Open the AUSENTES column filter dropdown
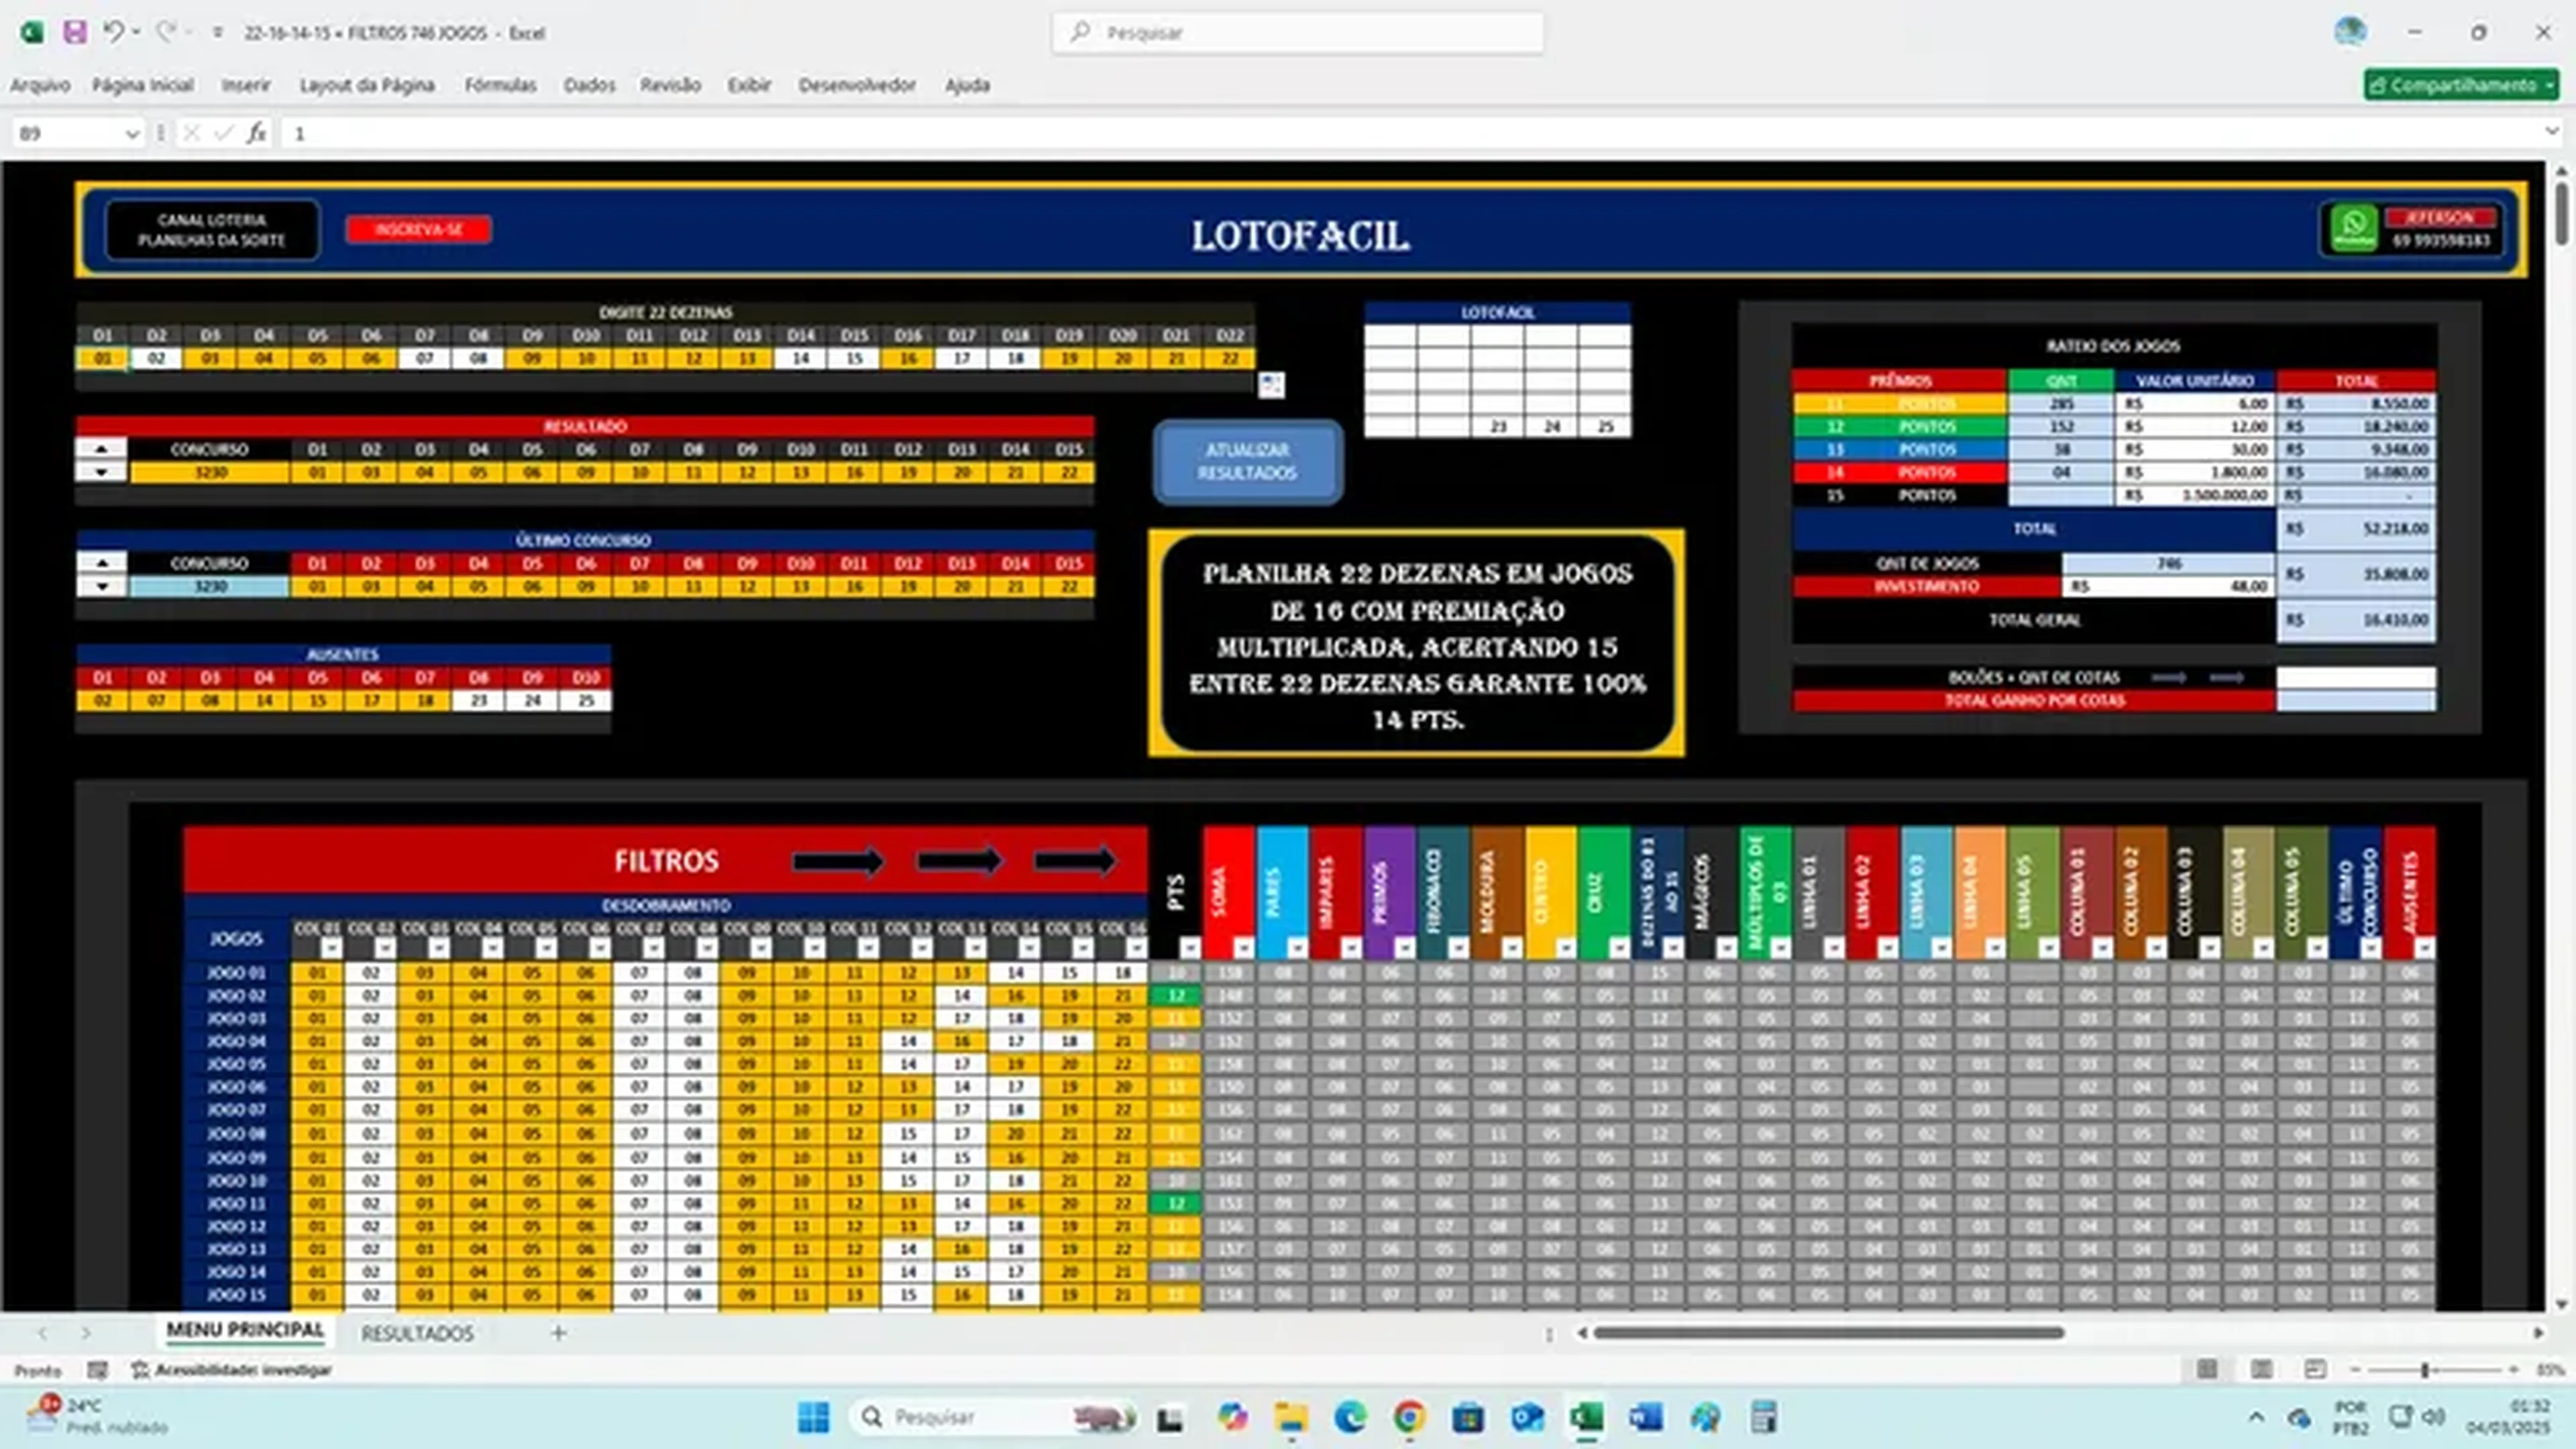 pos(2424,947)
